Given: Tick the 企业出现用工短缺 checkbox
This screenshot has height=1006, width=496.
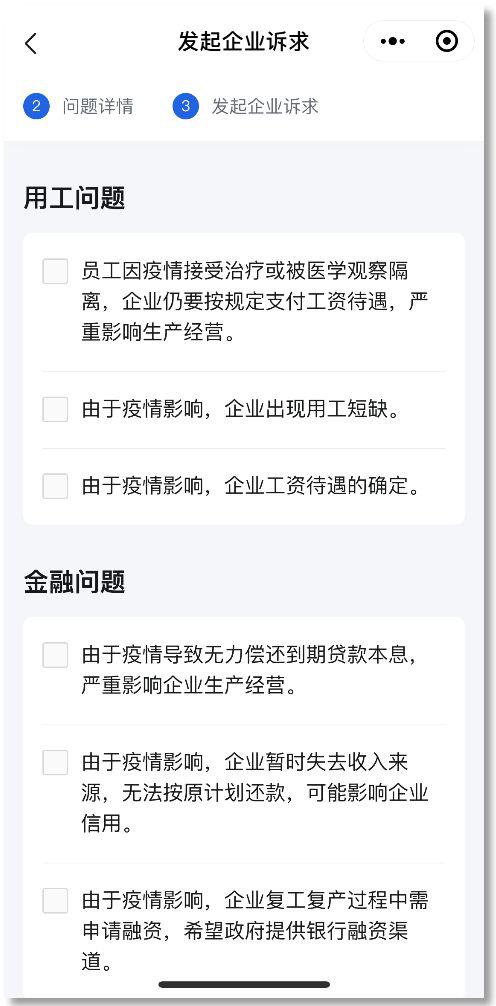Looking at the screenshot, I should tap(55, 409).
